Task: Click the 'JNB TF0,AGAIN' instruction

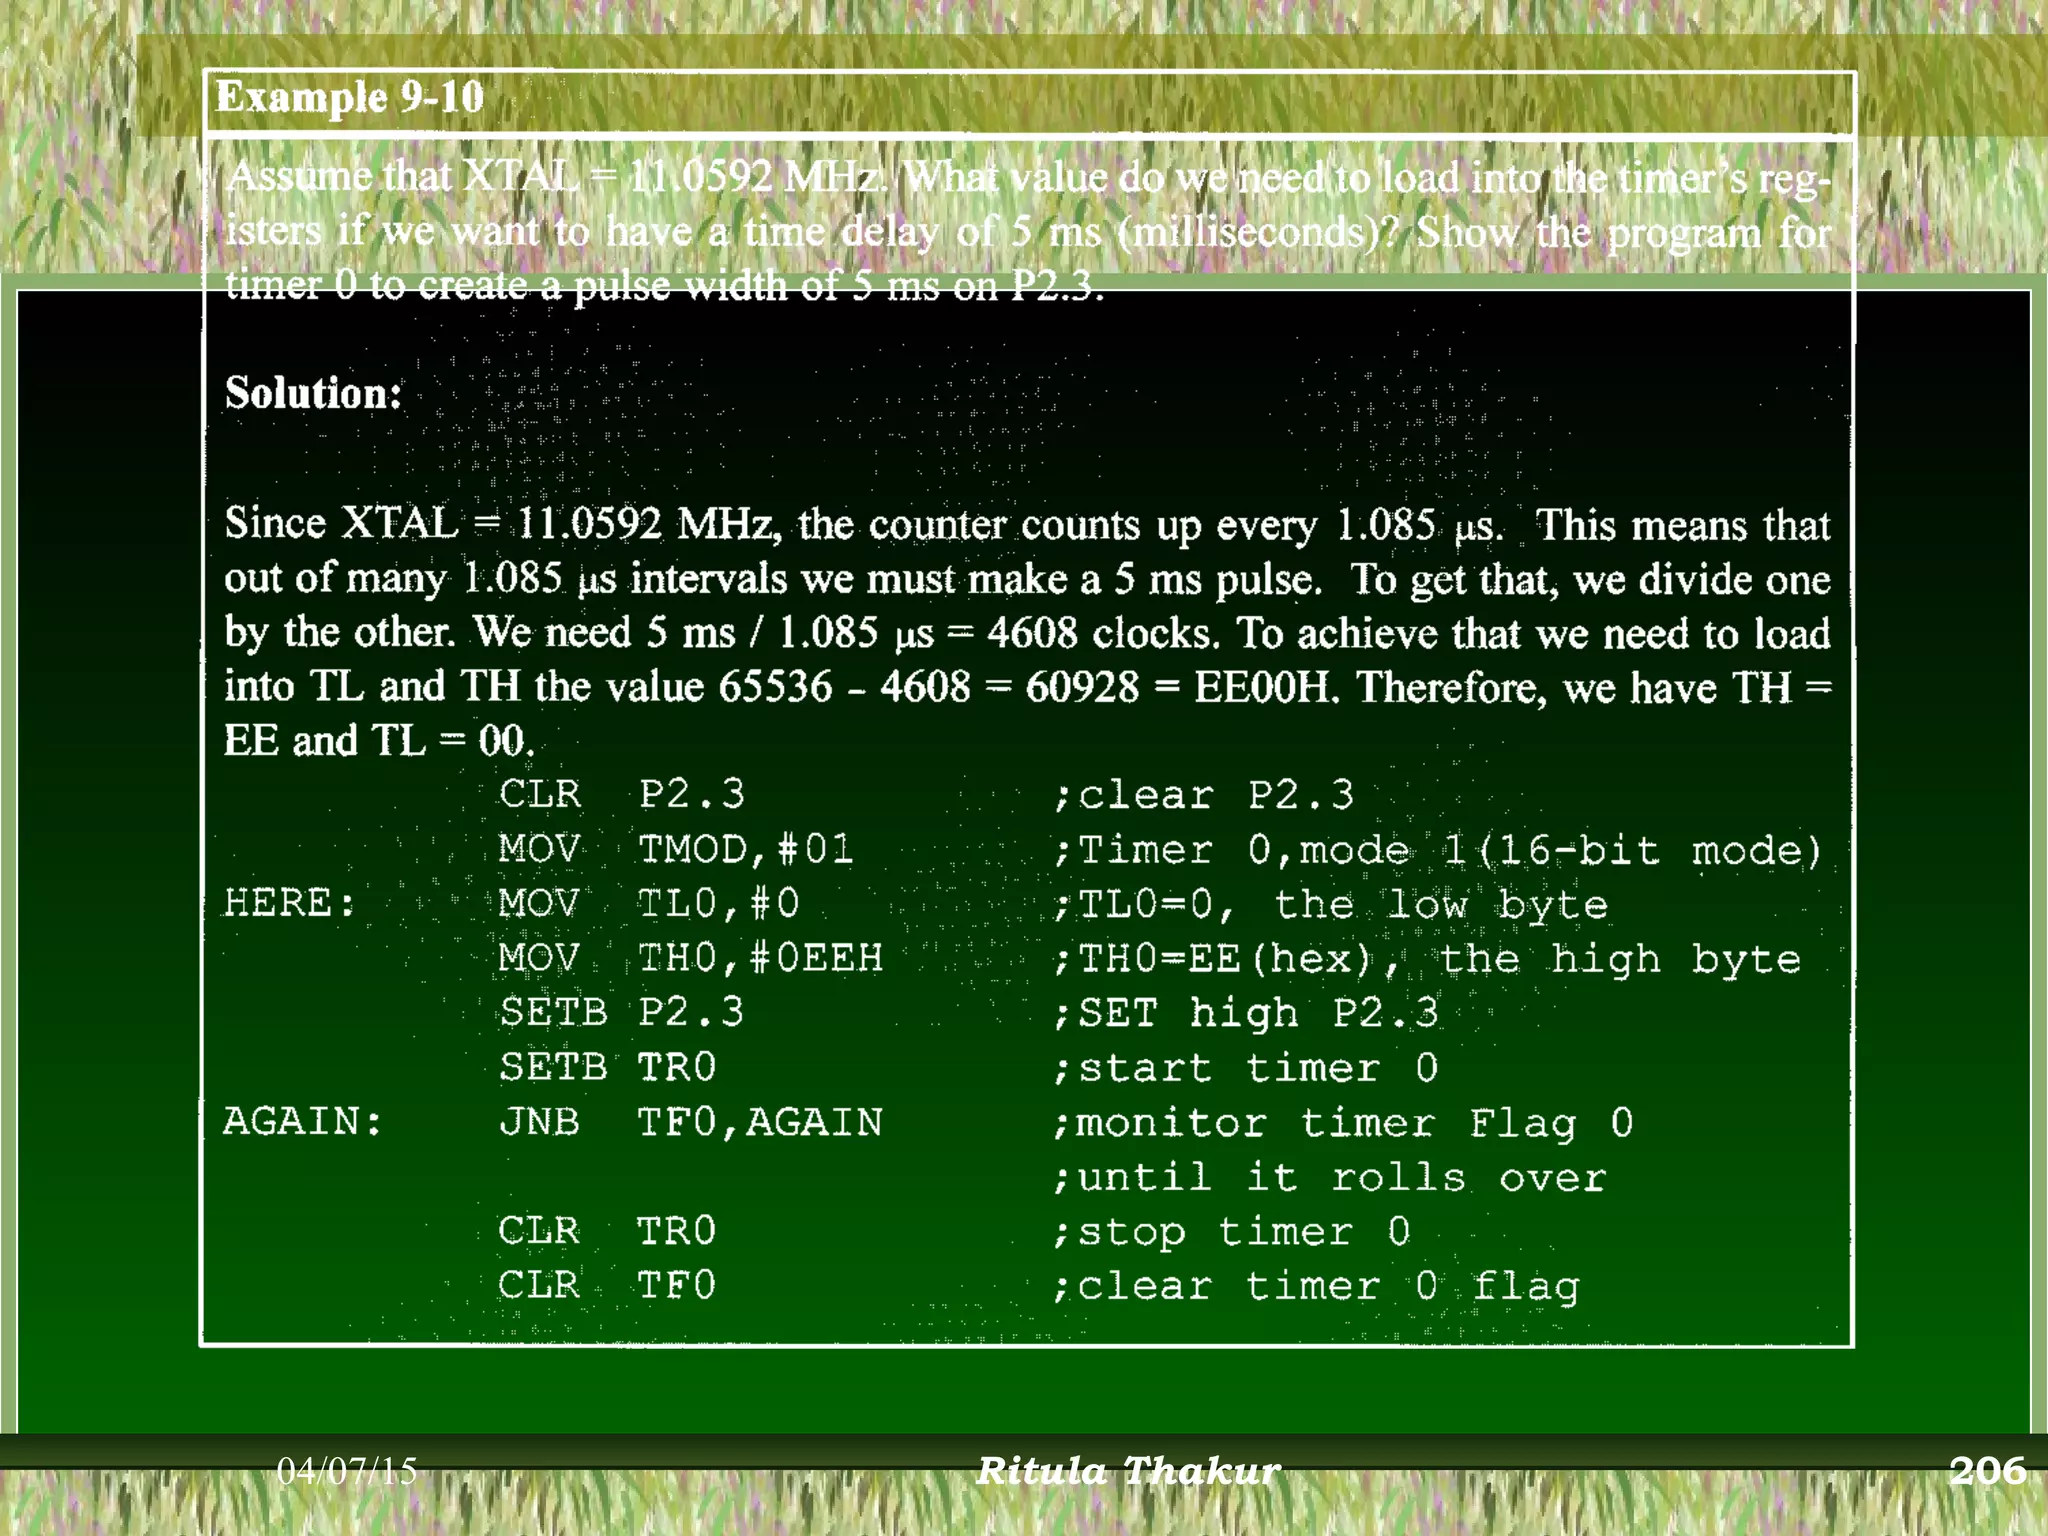Action: click(x=690, y=1122)
